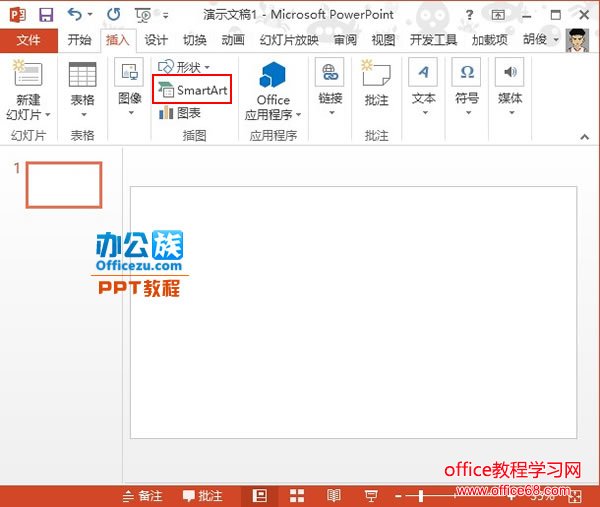Screen dimensions: 600x507
Task: Switch to the View (视图) tab
Action: 383,40
